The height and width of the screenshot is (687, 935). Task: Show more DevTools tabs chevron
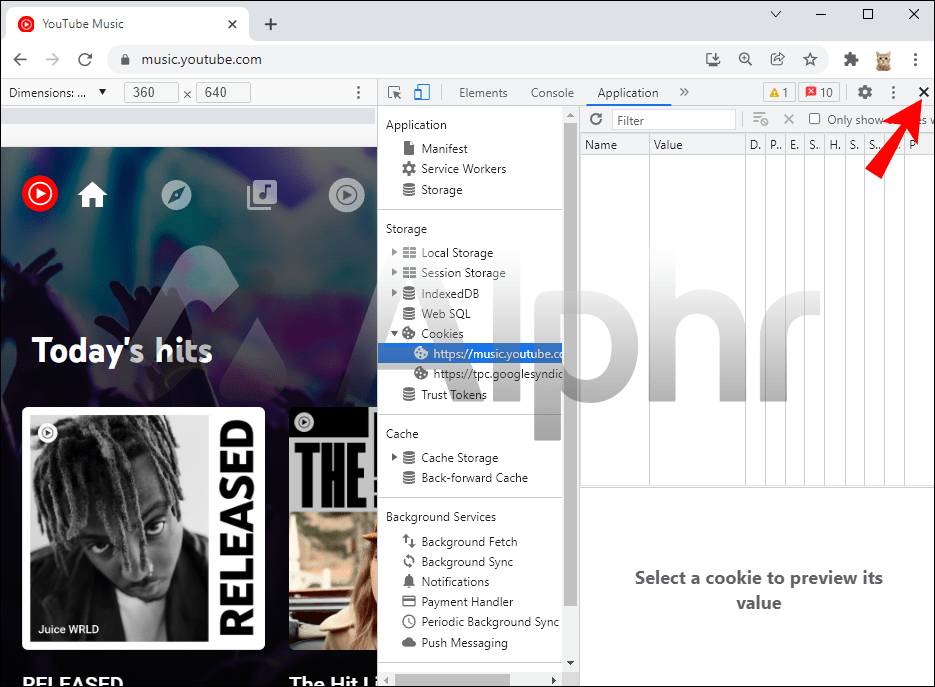click(x=684, y=92)
